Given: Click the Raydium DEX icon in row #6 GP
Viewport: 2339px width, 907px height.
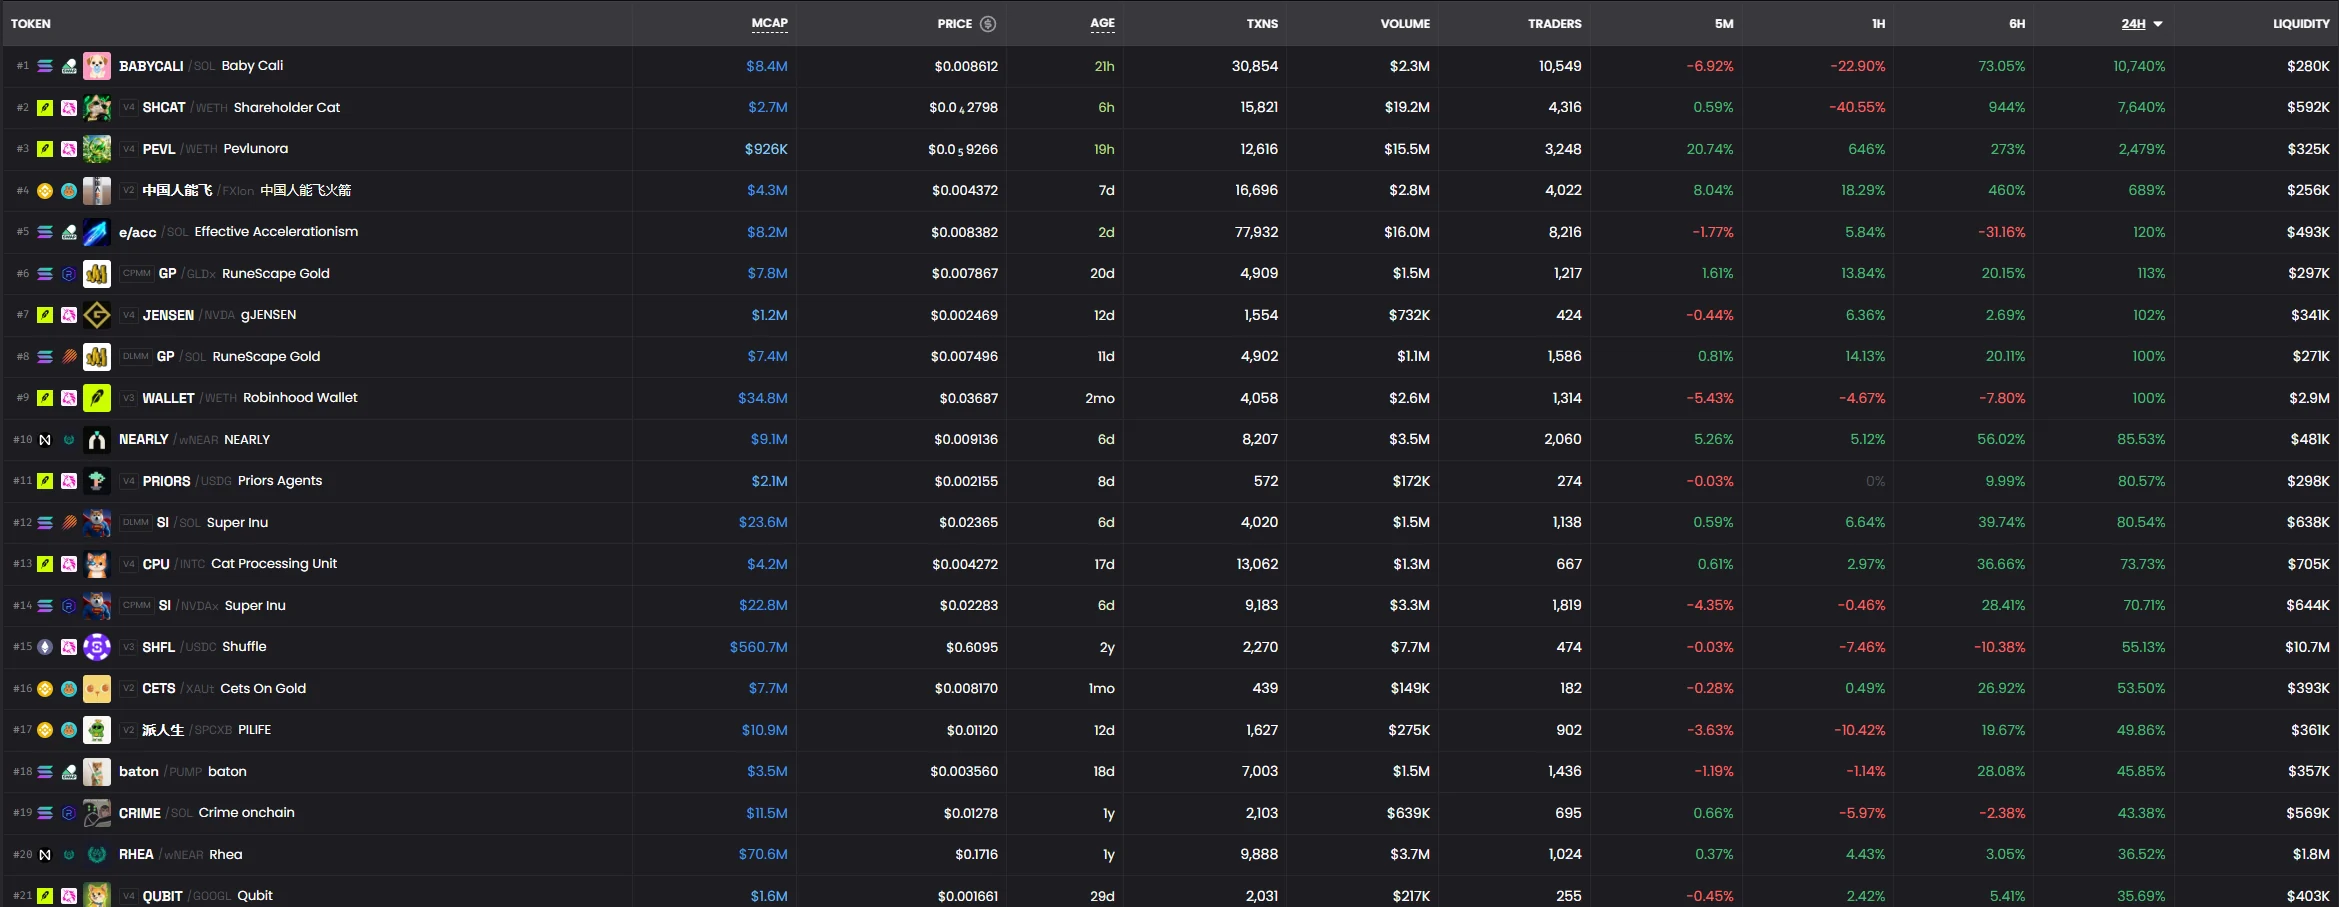Looking at the screenshot, I should coord(69,274).
